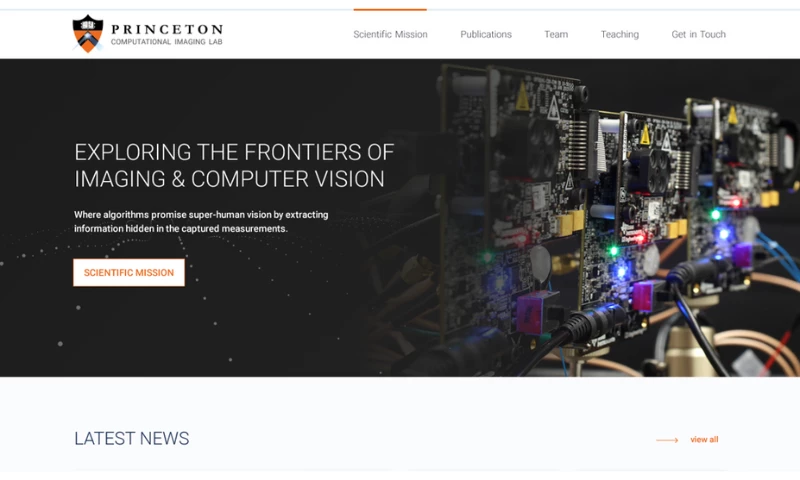Select Teaching in the top menu
Viewport: 800px width, 480px height.
pos(619,34)
